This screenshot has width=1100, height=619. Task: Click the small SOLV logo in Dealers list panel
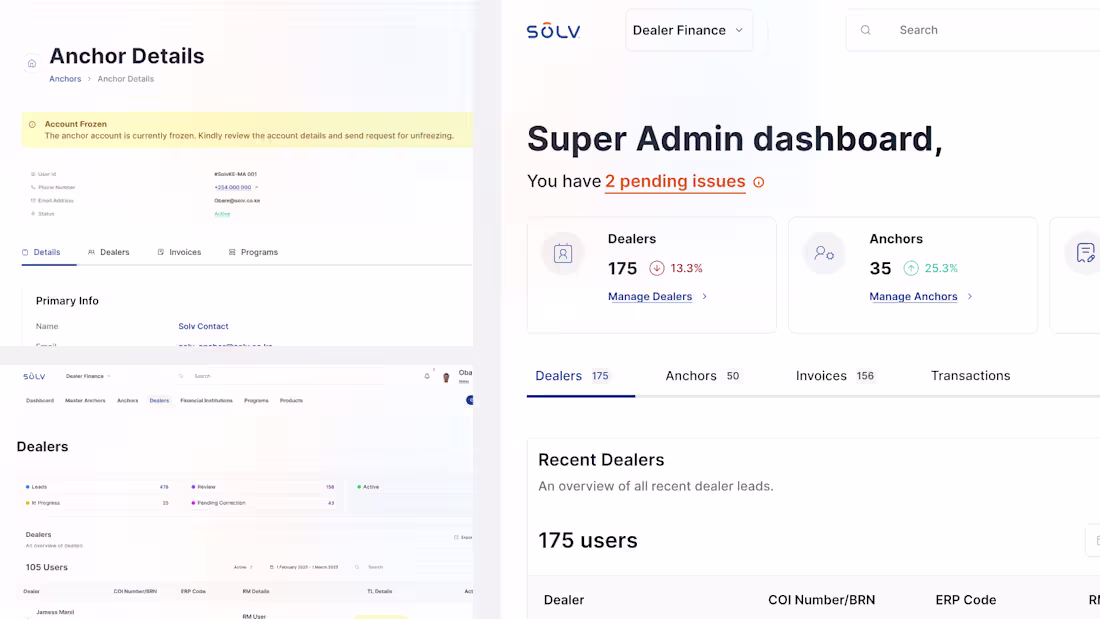(34, 376)
